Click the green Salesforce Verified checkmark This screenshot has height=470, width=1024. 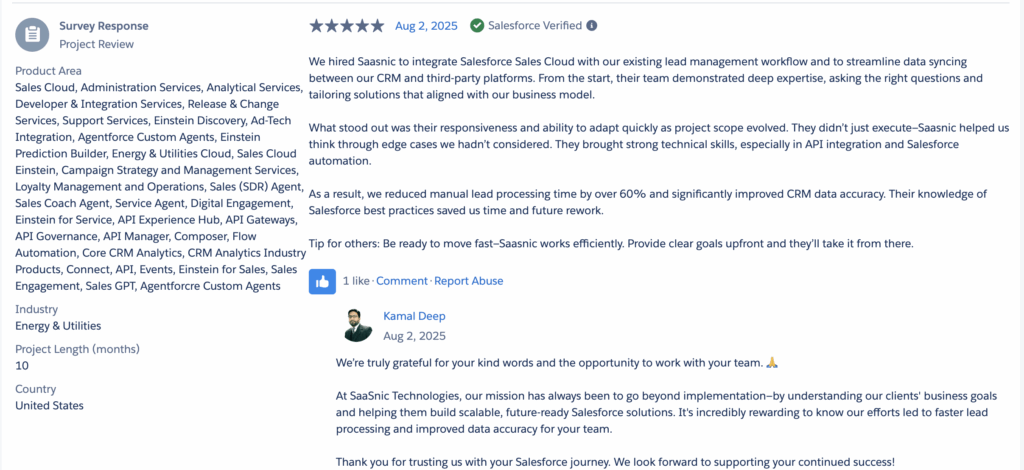click(x=477, y=25)
